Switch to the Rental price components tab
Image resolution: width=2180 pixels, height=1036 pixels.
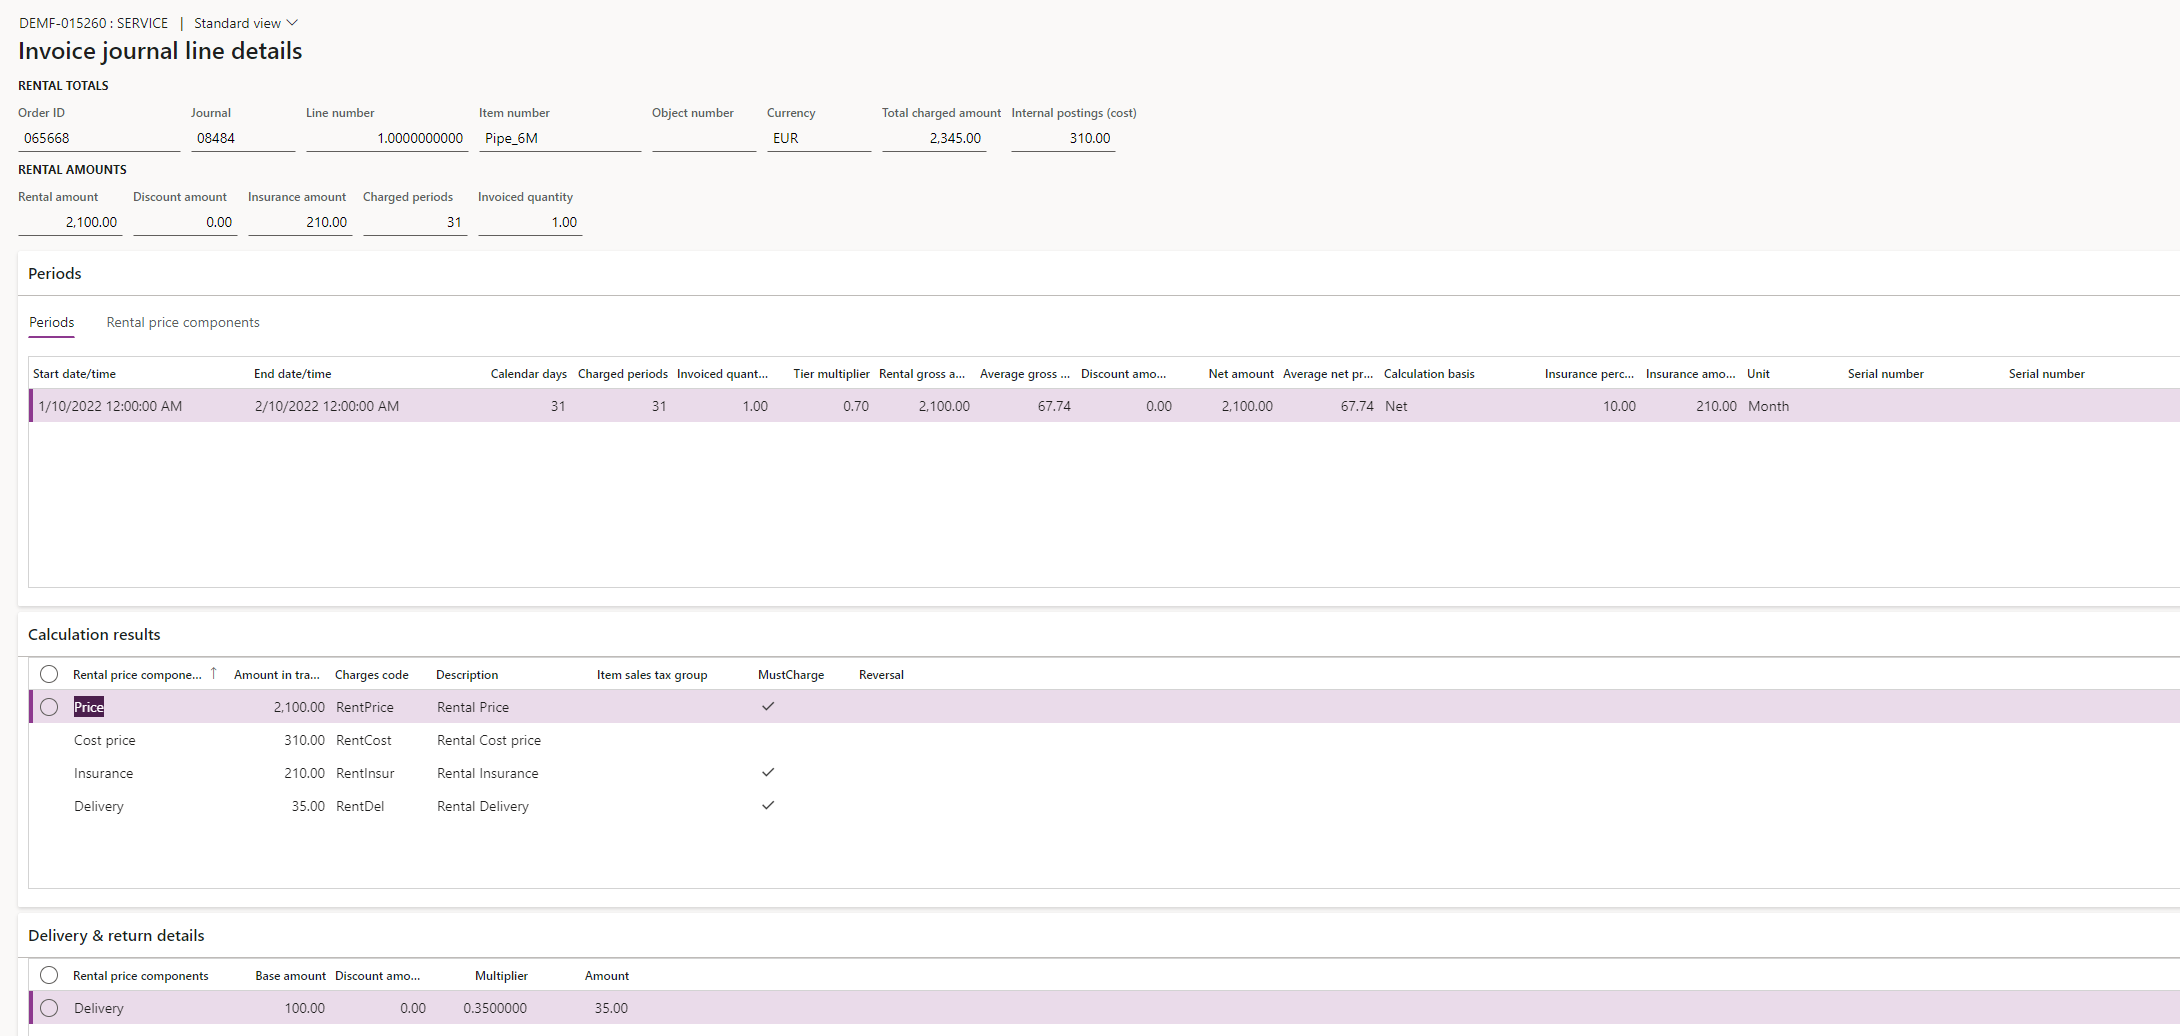pyautogui.click(x=183, y=322)
